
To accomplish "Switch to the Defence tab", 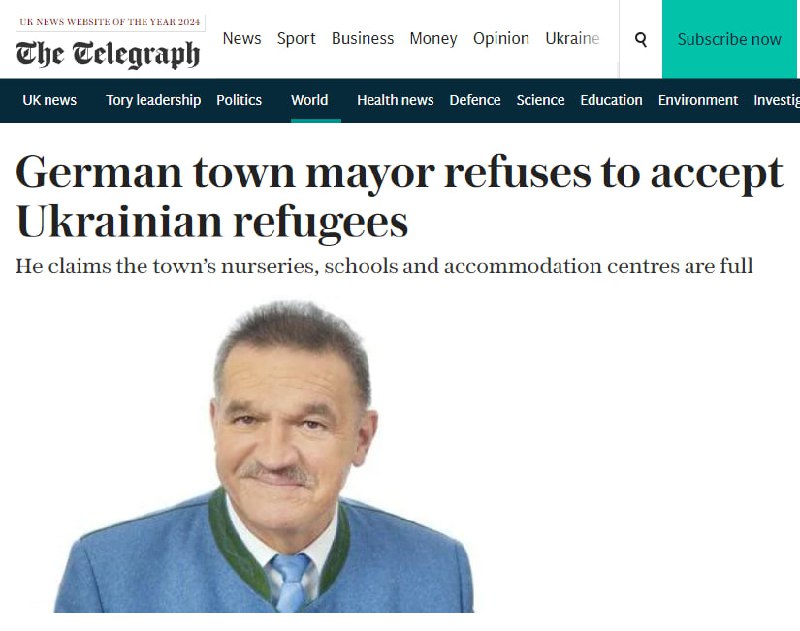I will pos(474,100).
